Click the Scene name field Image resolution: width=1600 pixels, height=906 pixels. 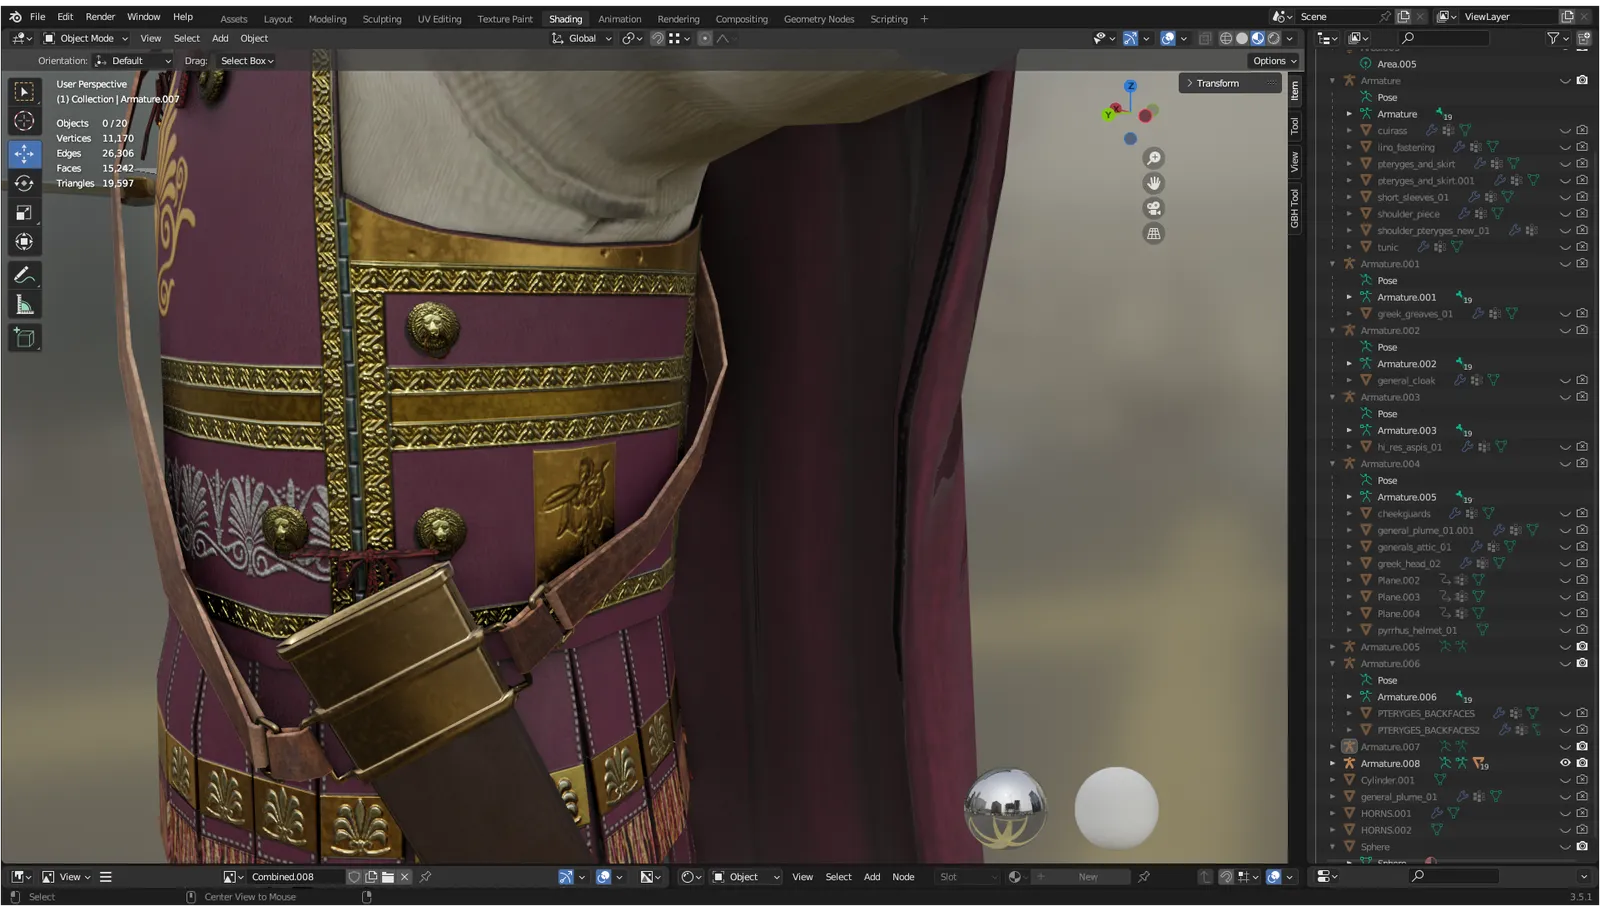1336,16
